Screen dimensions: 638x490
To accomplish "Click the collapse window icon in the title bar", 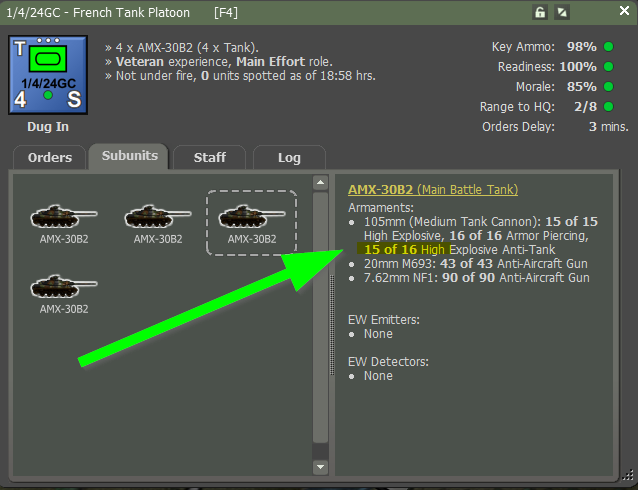I will pyautogui.click(x=562, y=12).
